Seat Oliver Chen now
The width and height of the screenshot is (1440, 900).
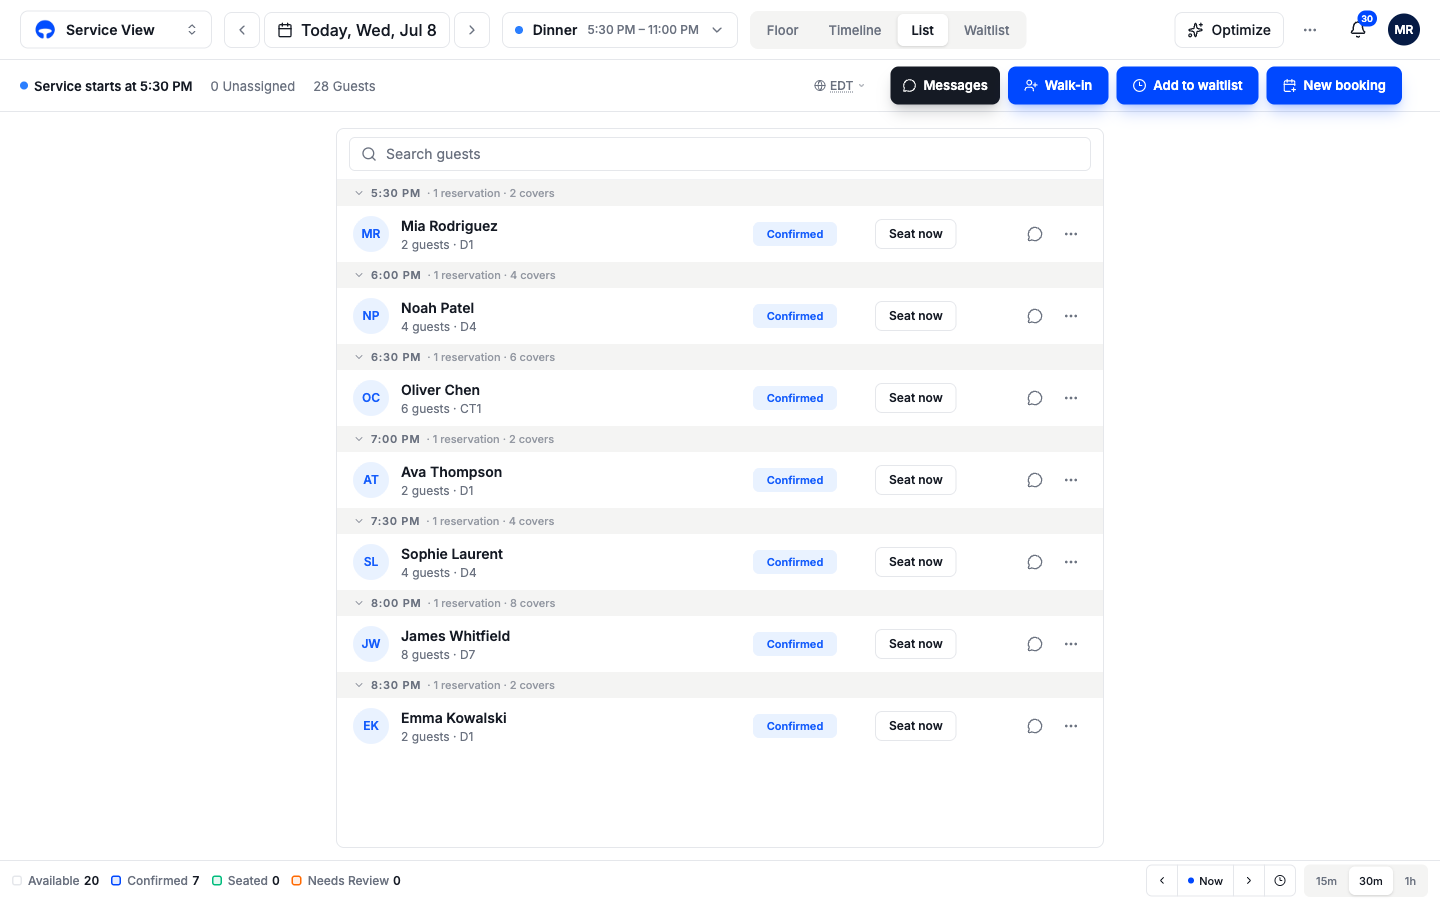click(916, 398)
